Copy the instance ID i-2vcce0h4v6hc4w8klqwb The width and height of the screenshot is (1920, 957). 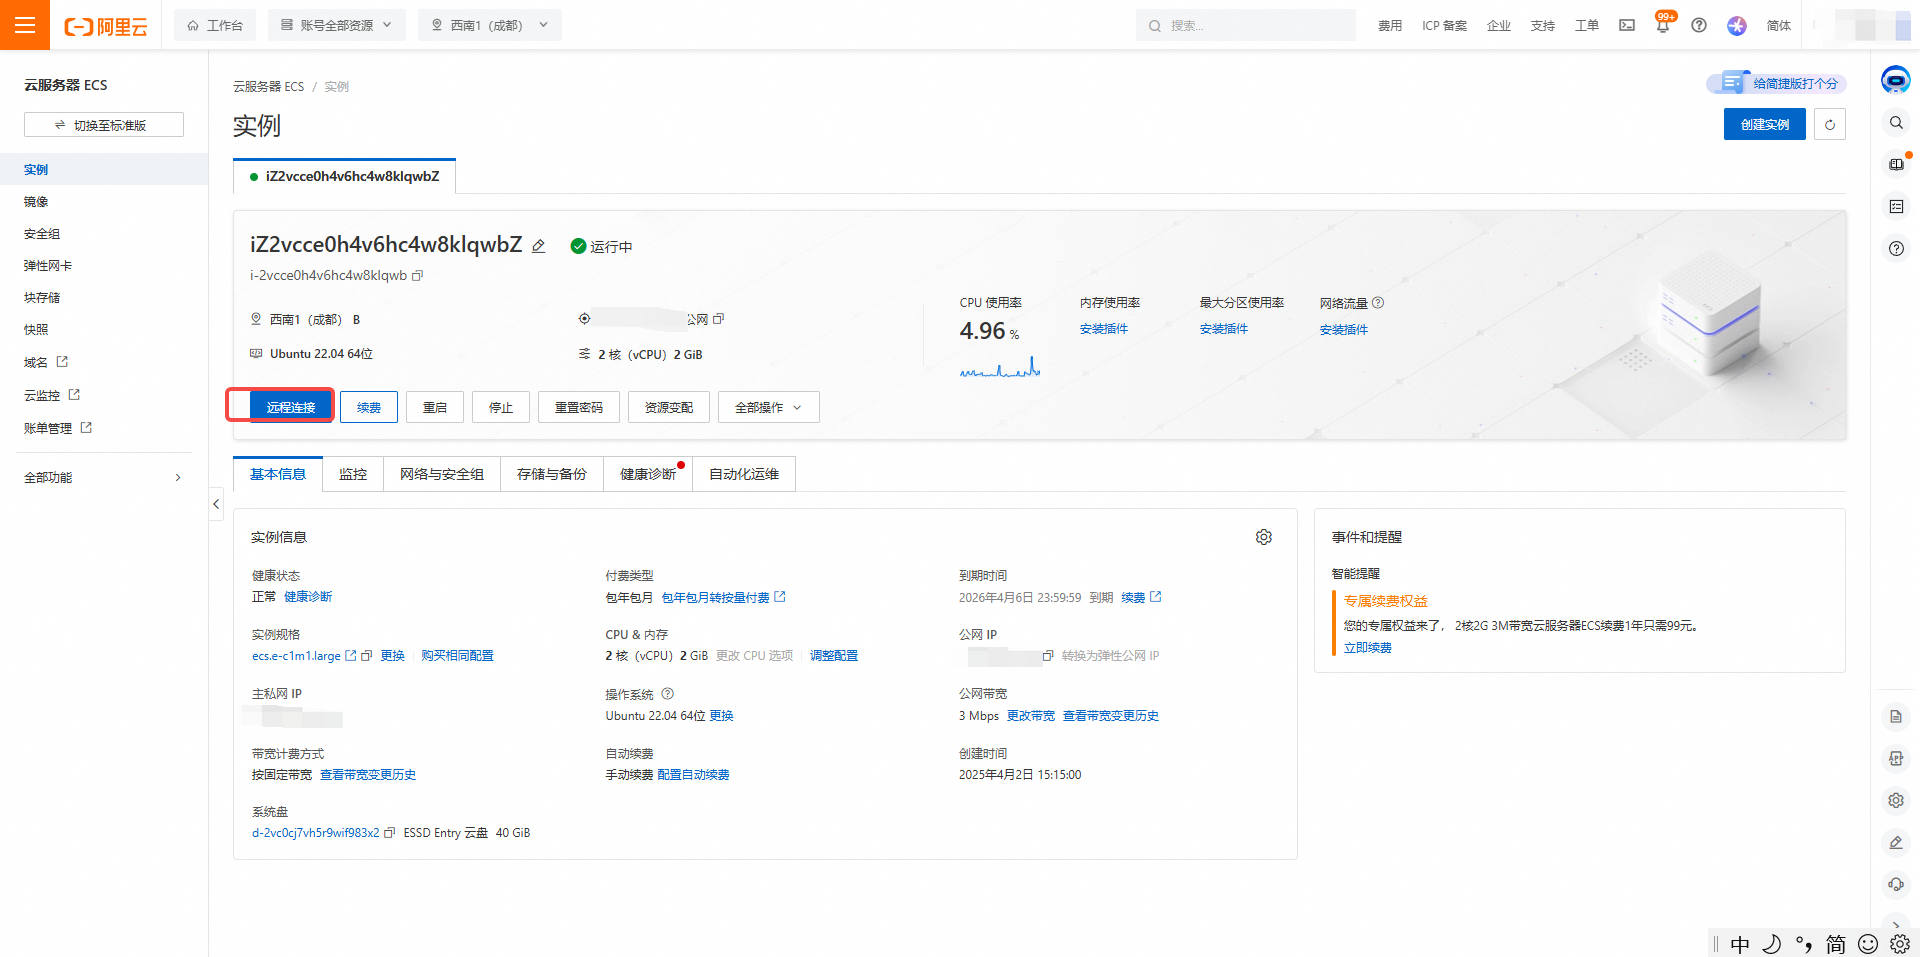(x=418, y=276)
